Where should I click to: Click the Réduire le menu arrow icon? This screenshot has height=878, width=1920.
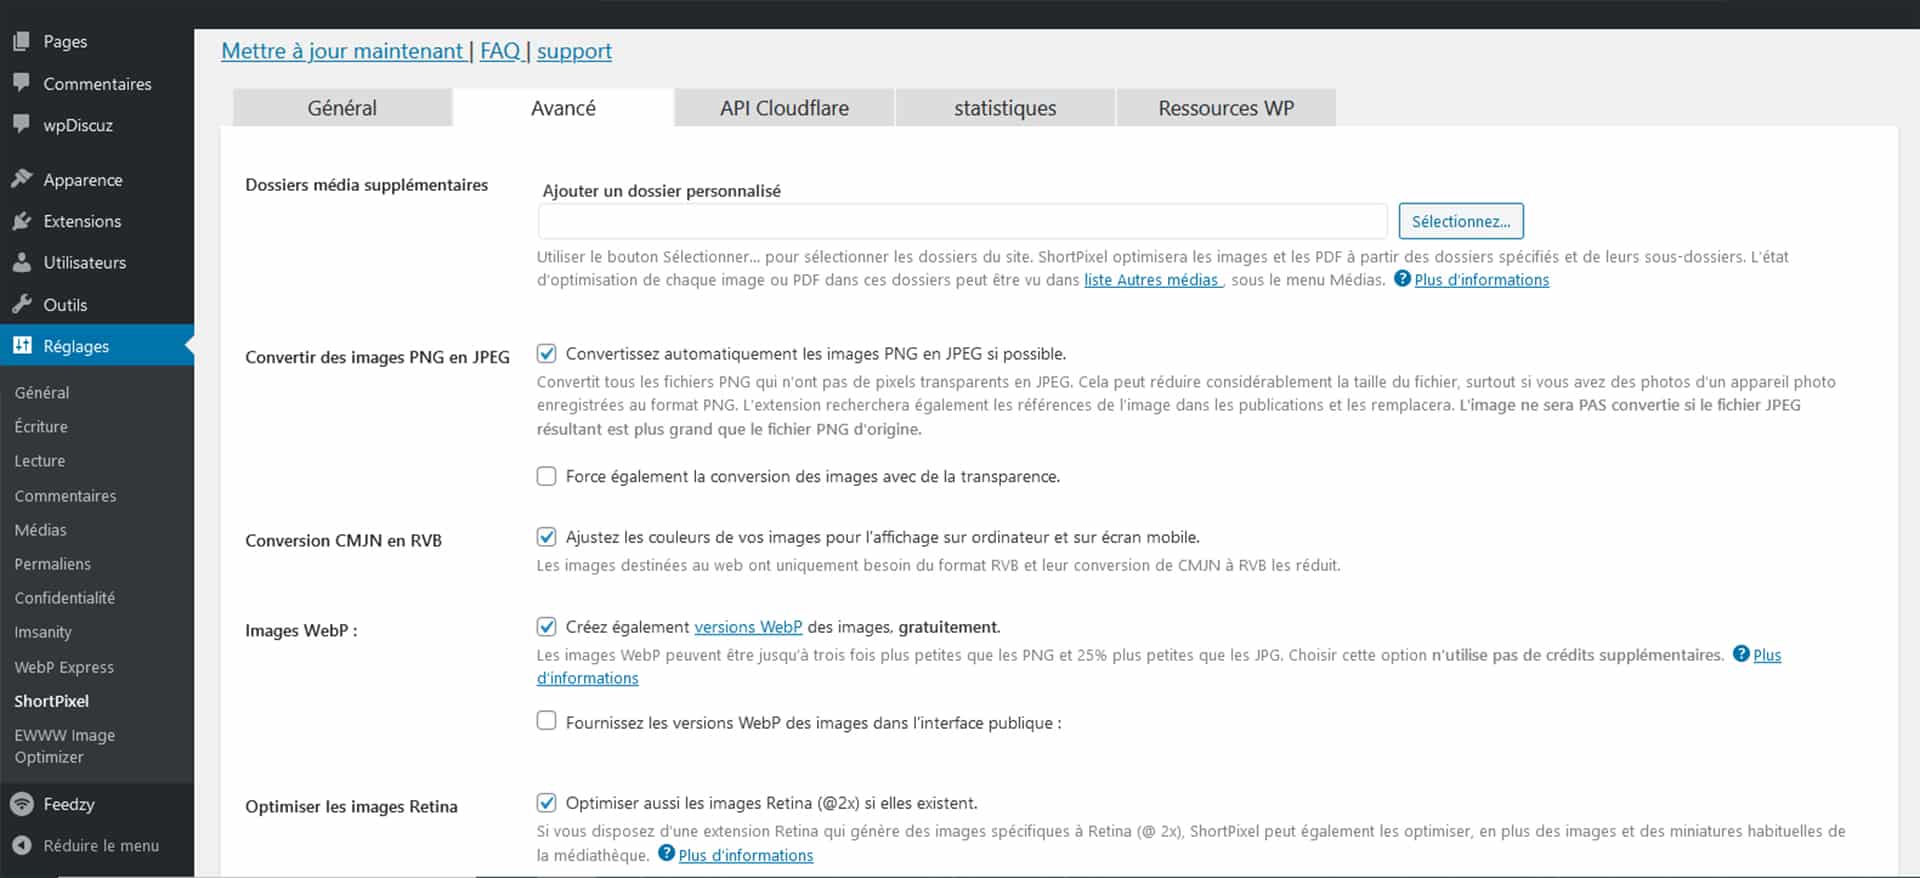(21, 846)
